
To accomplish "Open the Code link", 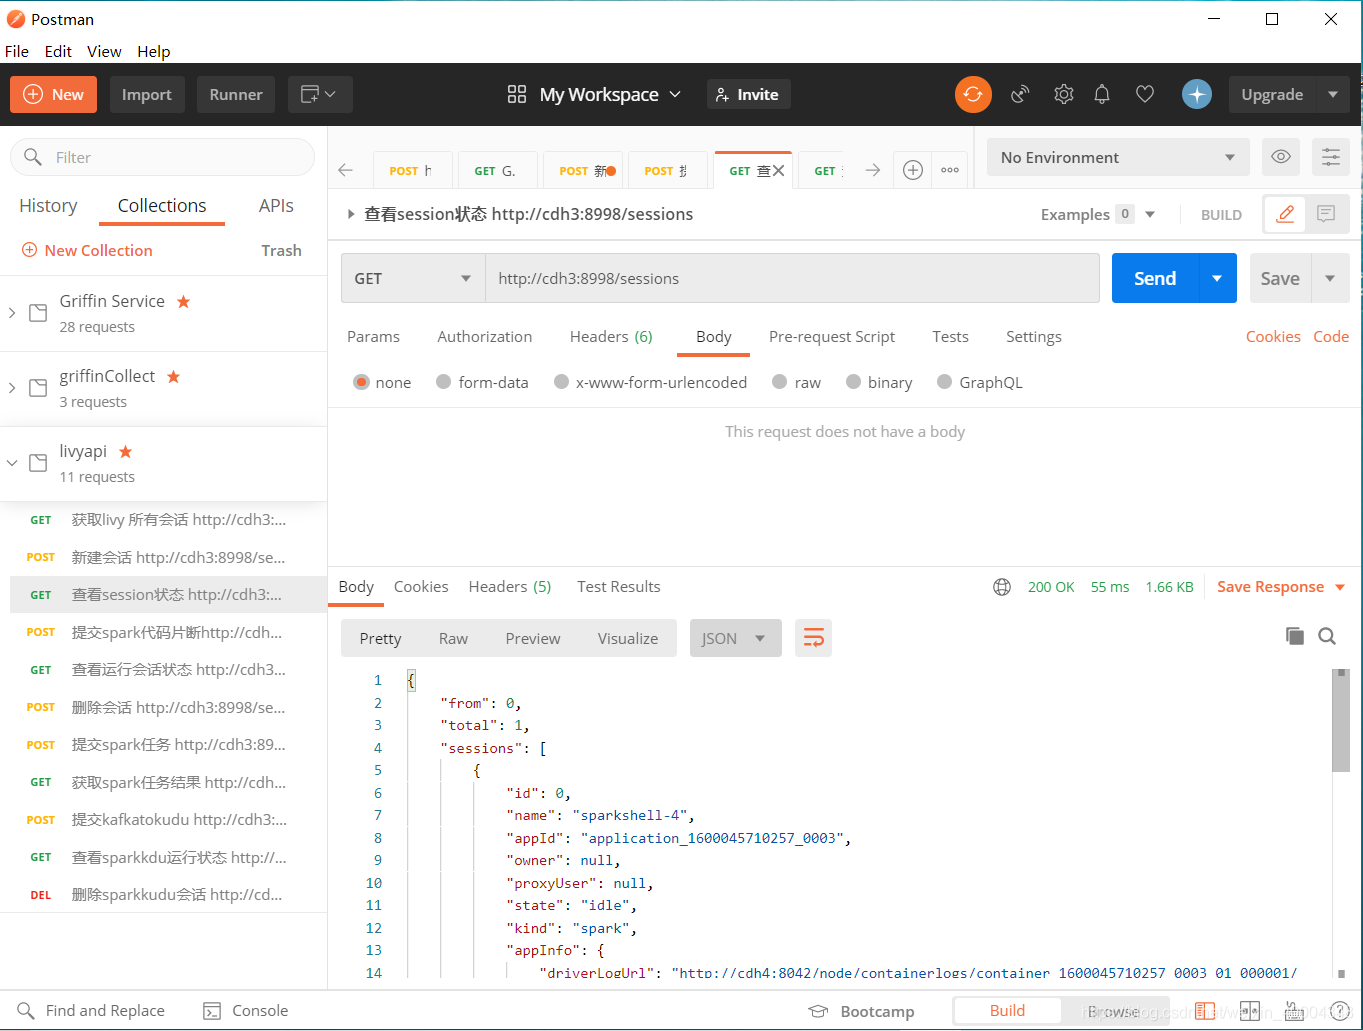I will point(1331,336).
